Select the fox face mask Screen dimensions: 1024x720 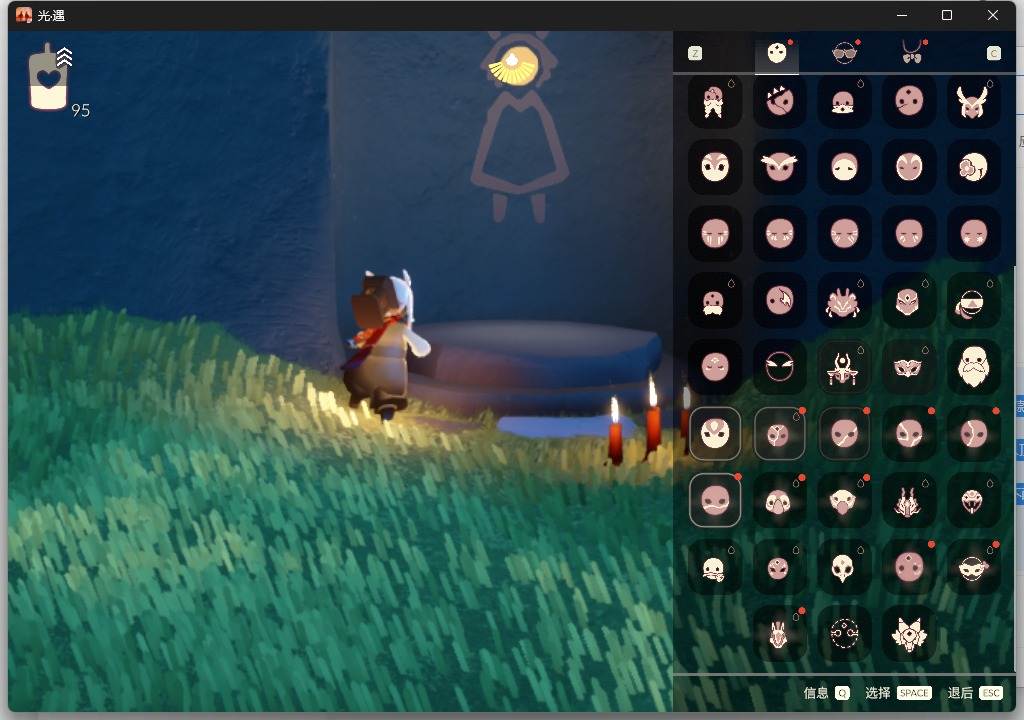[x=908, y=634]
